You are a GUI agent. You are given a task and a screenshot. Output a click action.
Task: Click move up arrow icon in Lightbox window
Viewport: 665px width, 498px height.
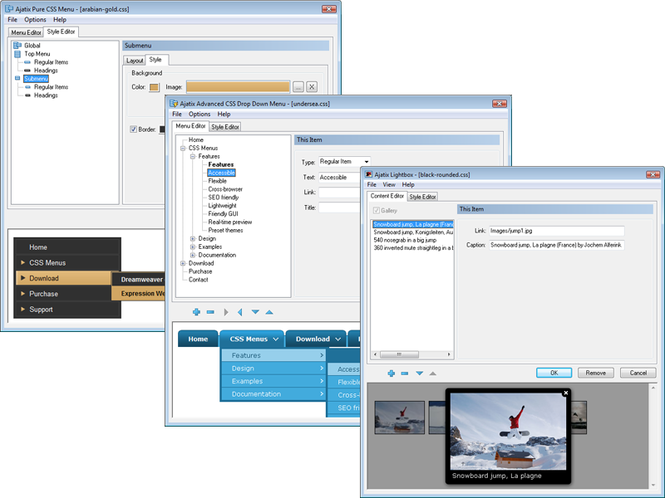point(433,373)
